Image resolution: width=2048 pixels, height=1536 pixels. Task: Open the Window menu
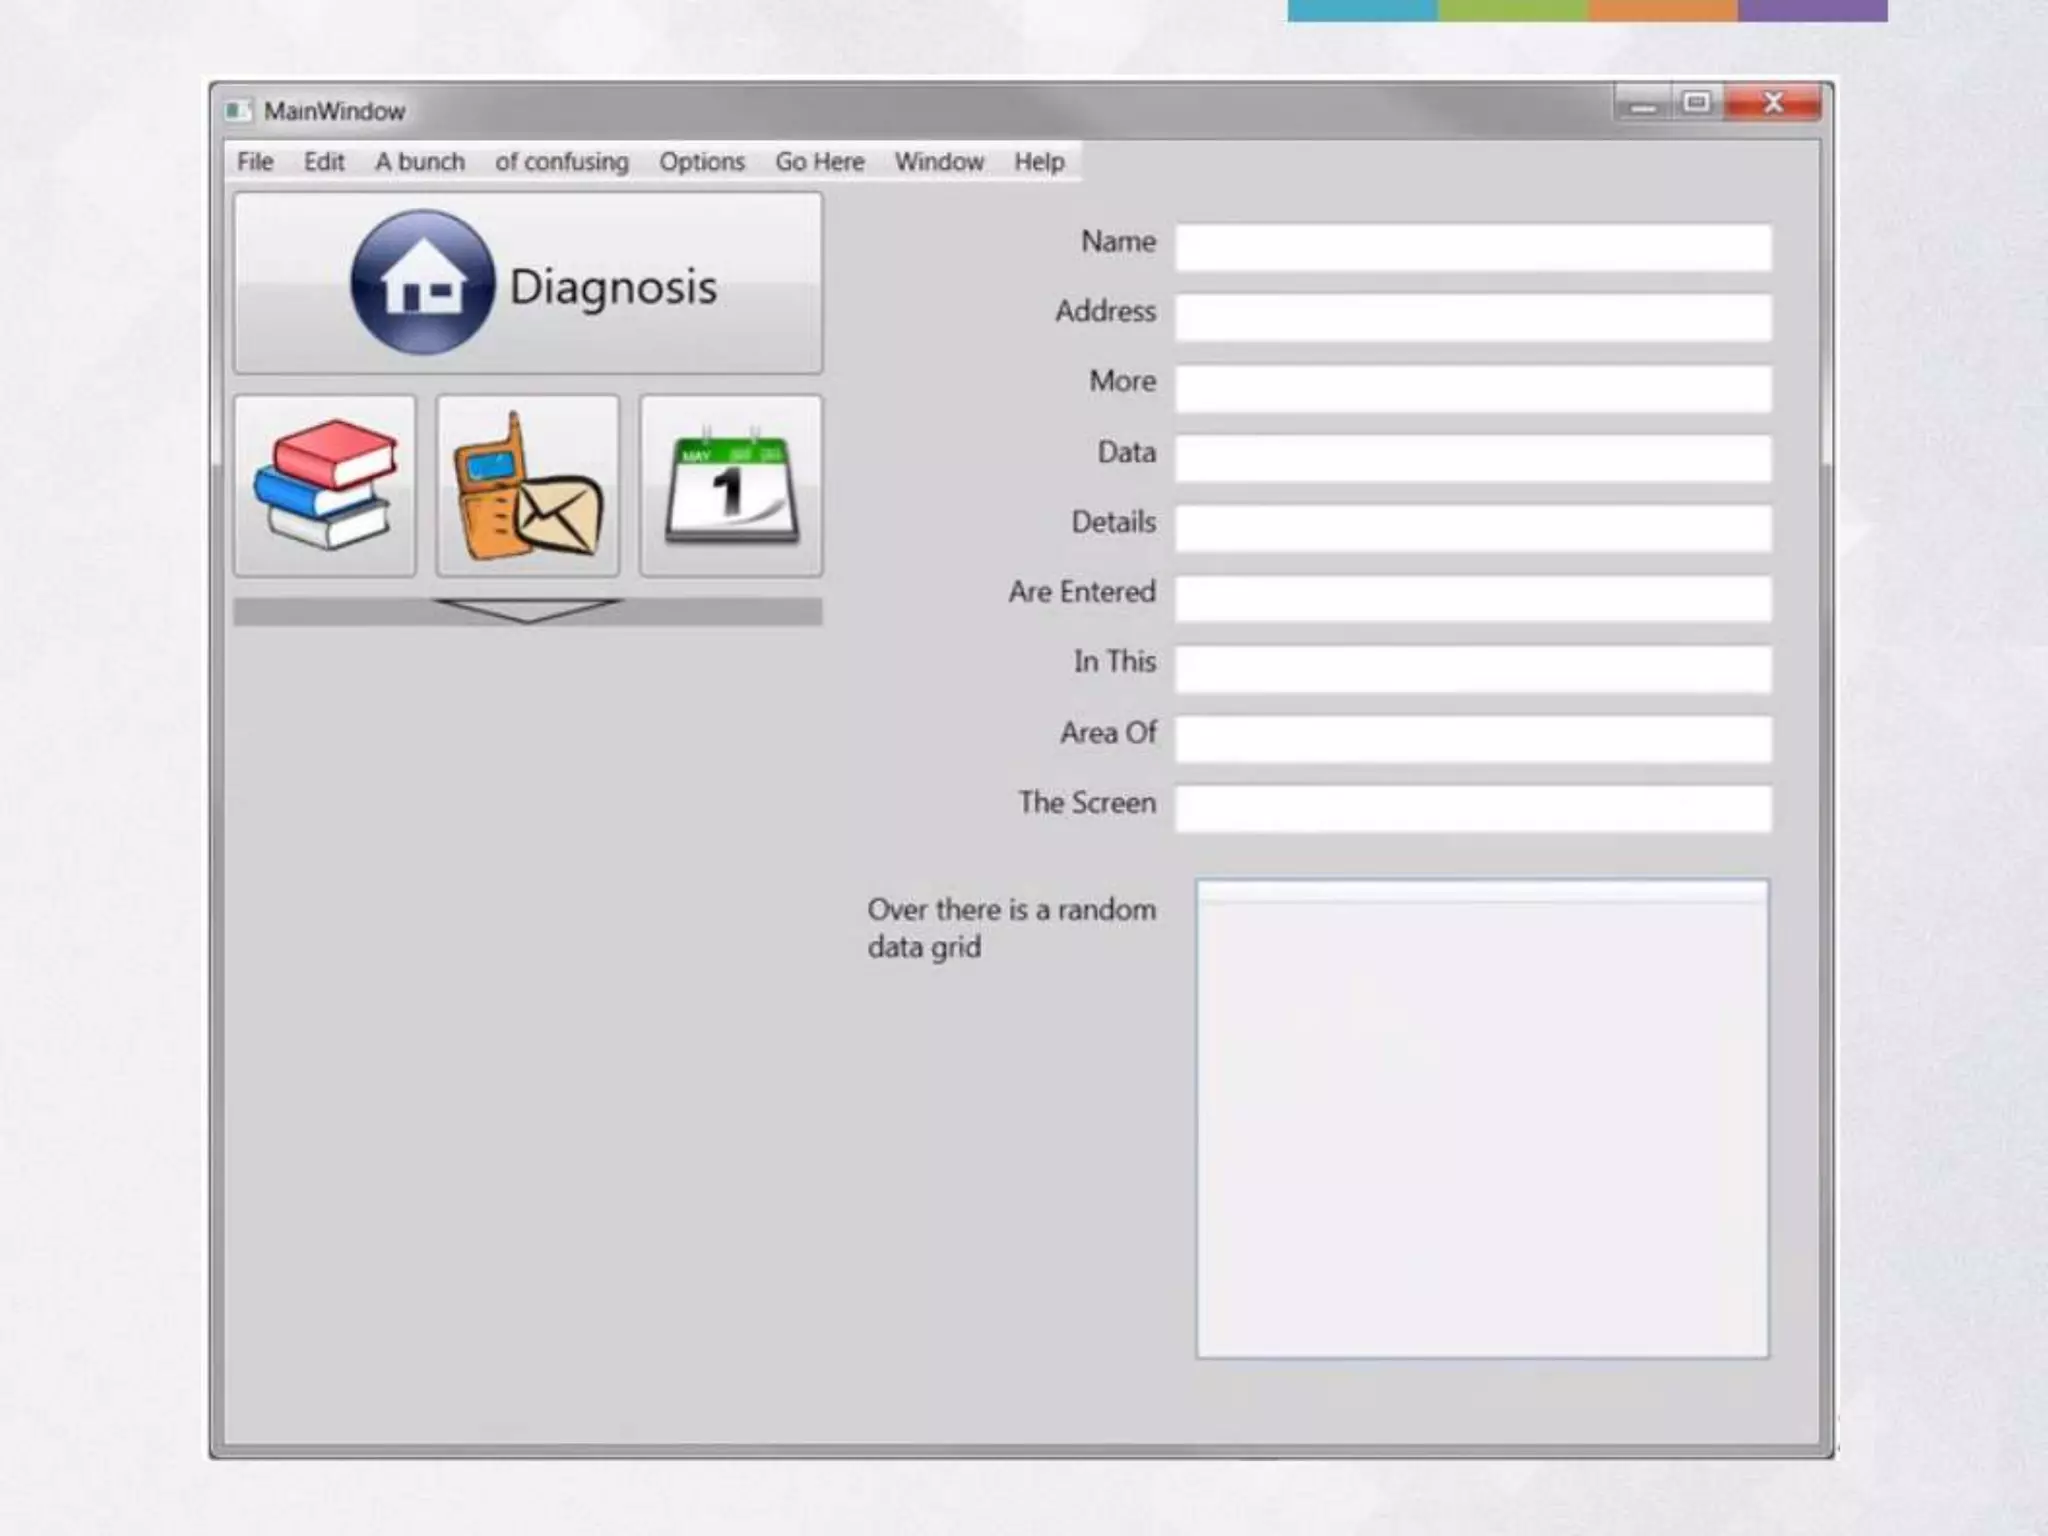(939, 162)
